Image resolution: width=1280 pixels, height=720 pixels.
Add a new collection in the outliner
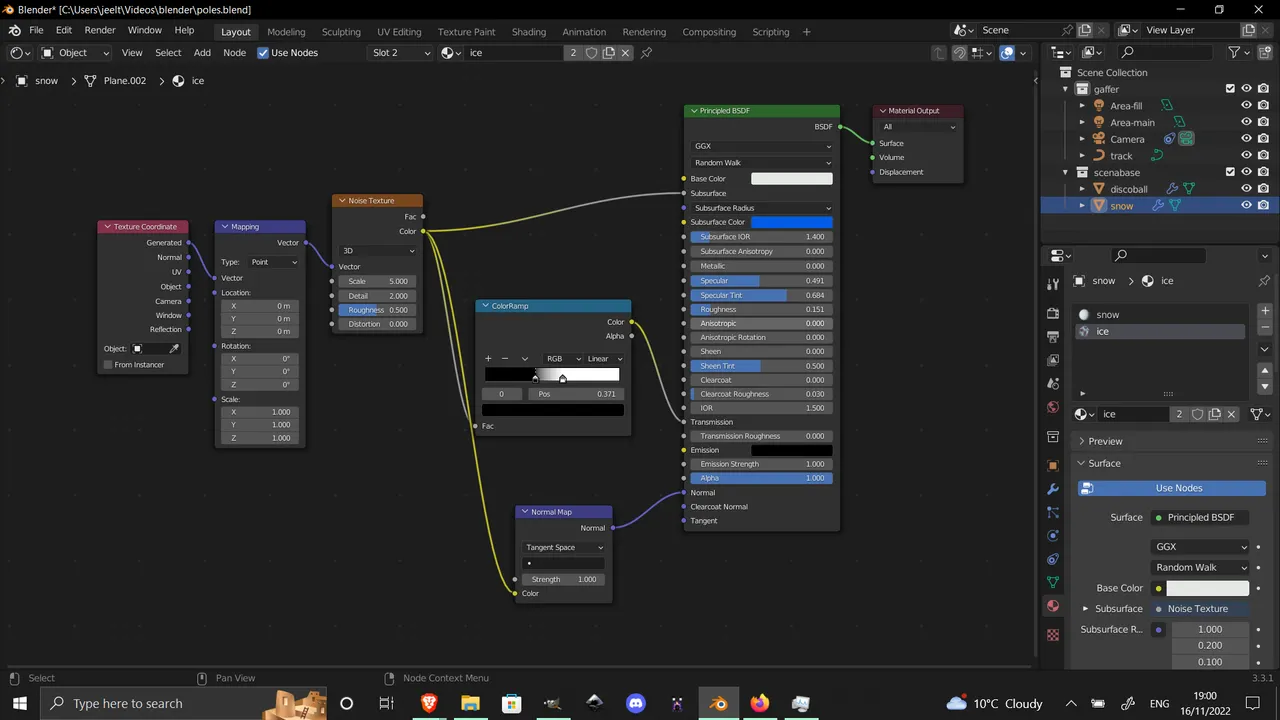point(1264,52)
